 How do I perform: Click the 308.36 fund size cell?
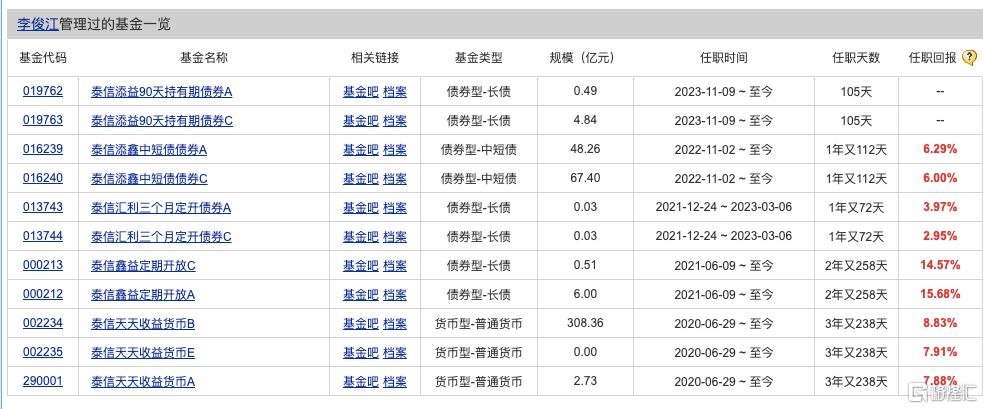tap(585, 323)
